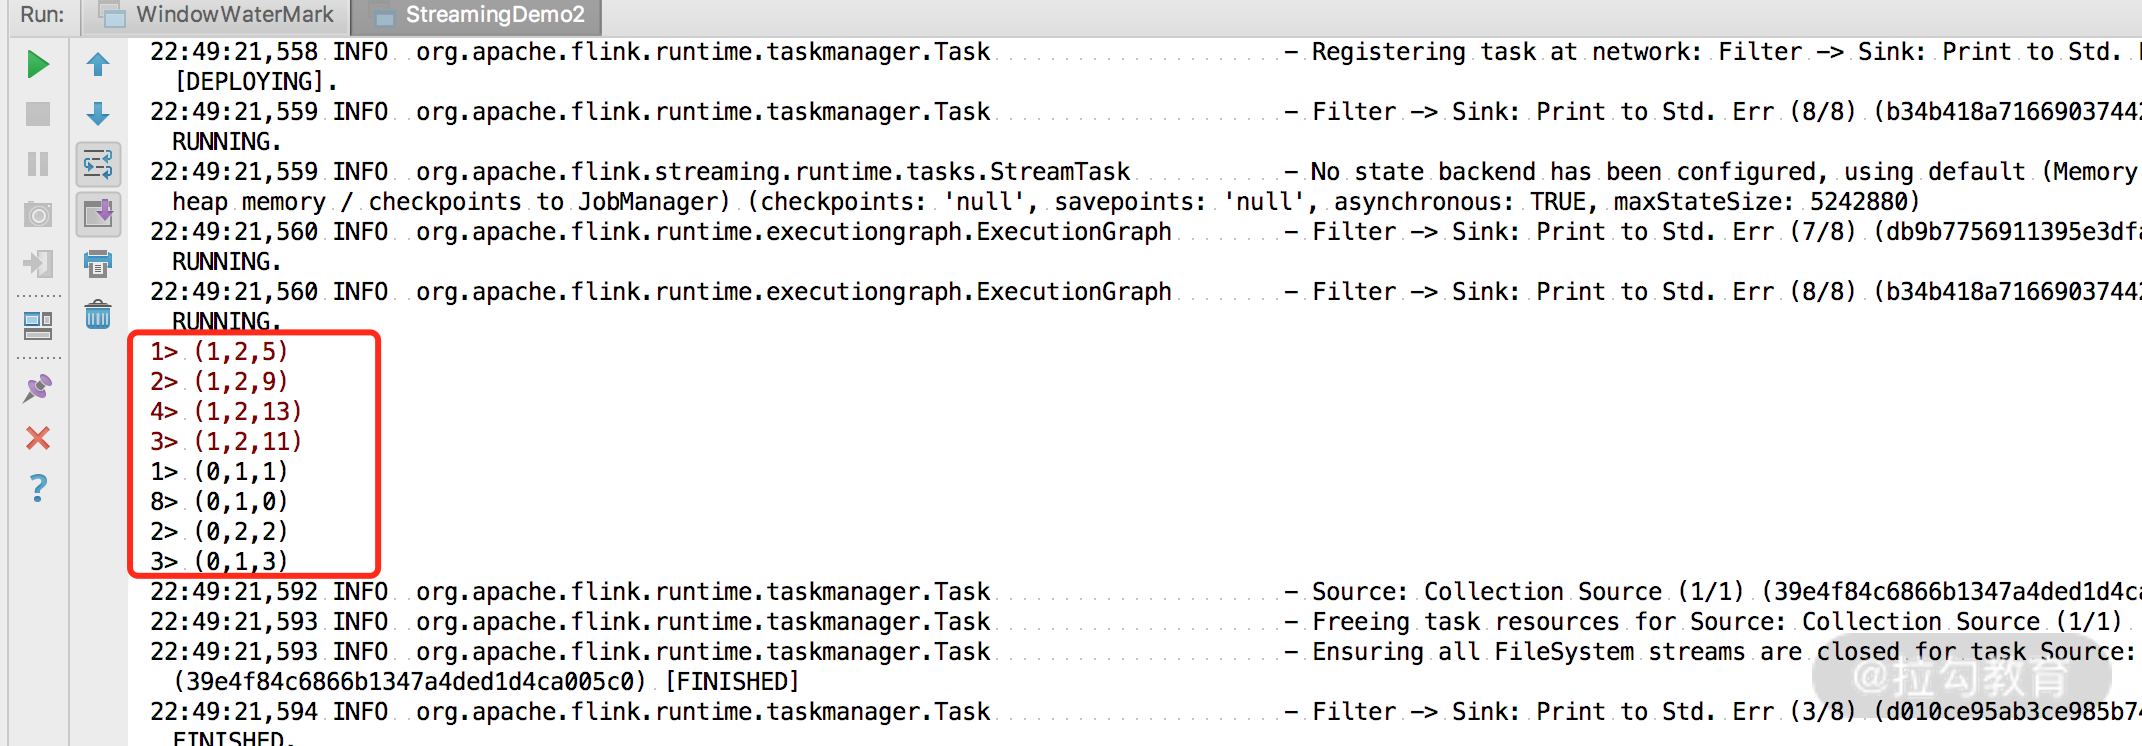Click the Exit door icon
The width and height of the screenshot is (2142, 746).
tap(38, 264)
